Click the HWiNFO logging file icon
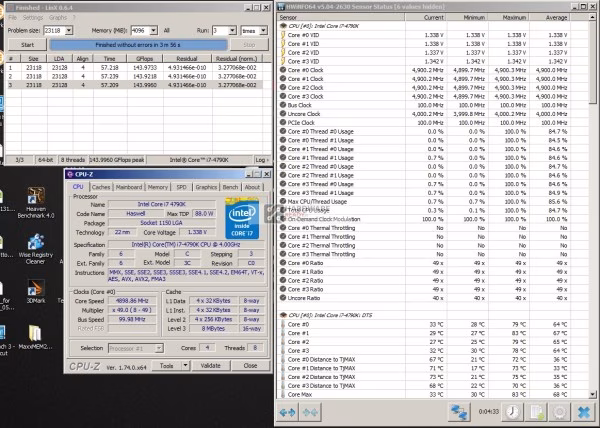The image size is (600, 428). [536, 412]
